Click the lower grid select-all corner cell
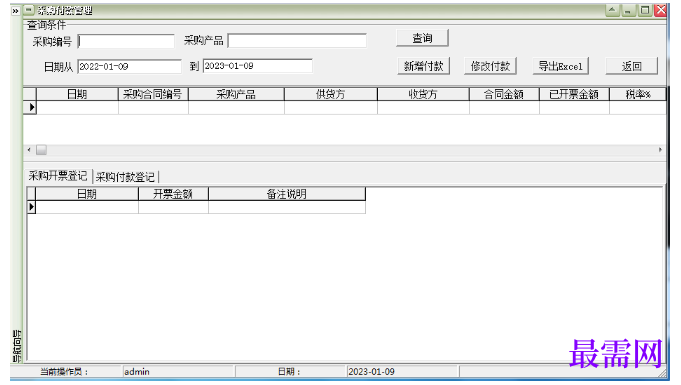The image size is (681, 385). [x=31, y=194]
